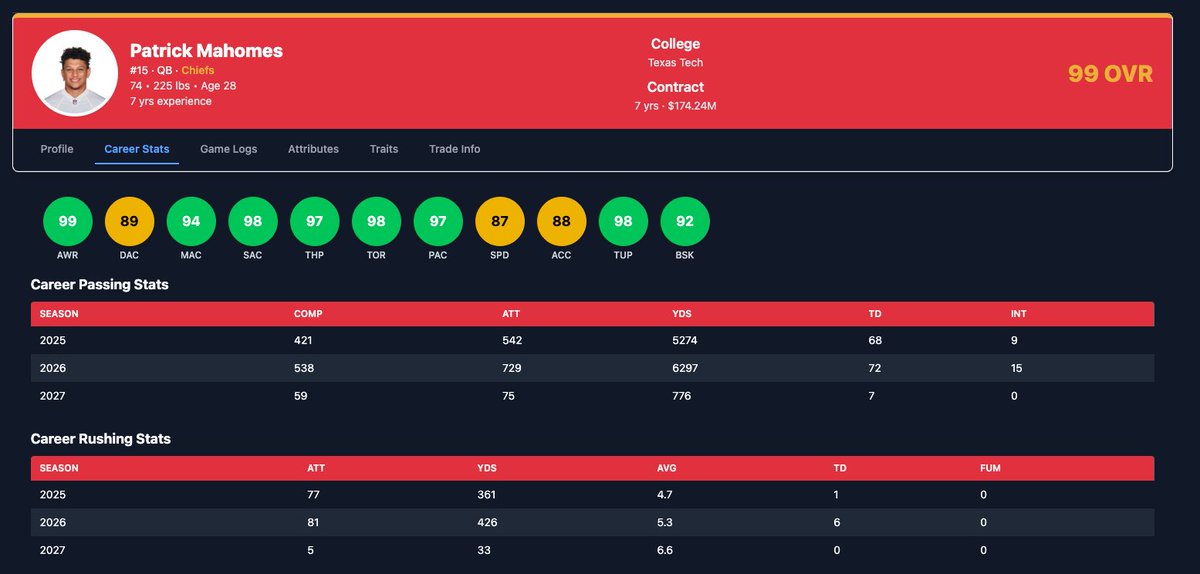1200x574 pixels.
Task: Click rushing average value 5.3
Action: tap(663, 522)
